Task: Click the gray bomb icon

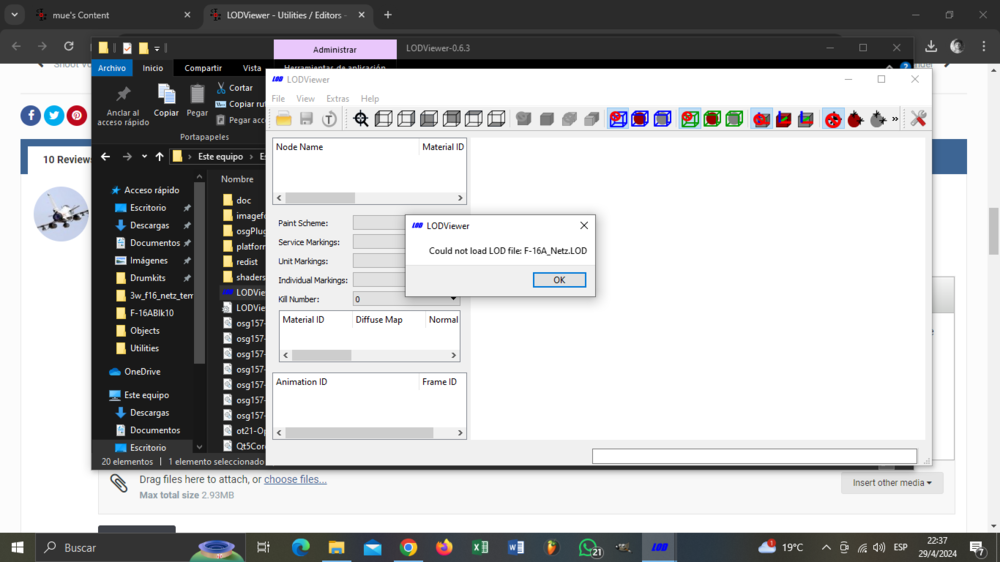Action: tap(878, 119)
